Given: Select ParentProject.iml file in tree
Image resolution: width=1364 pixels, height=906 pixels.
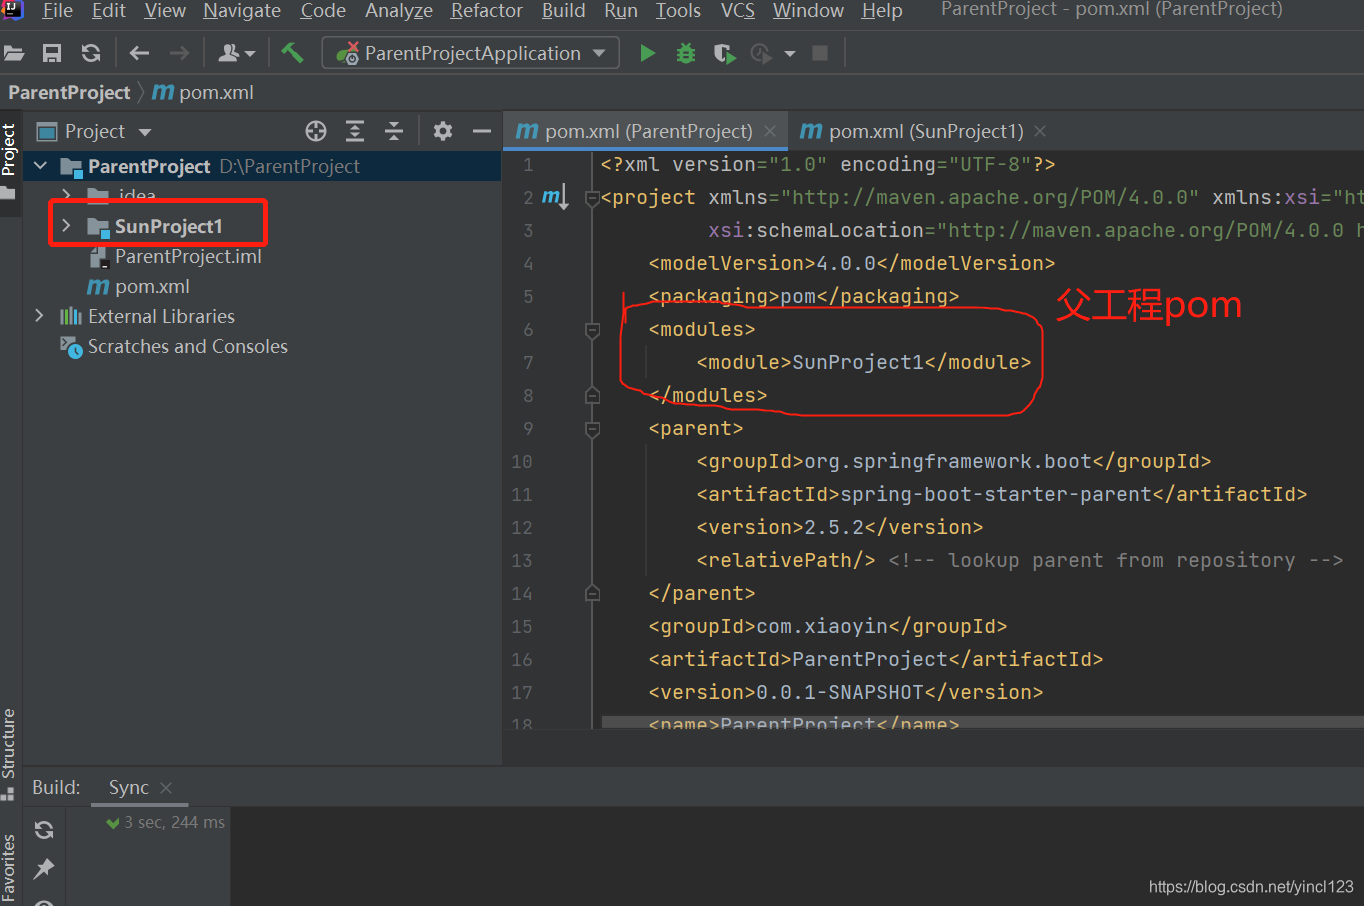Looking at the screenshot, I should 188,256.
